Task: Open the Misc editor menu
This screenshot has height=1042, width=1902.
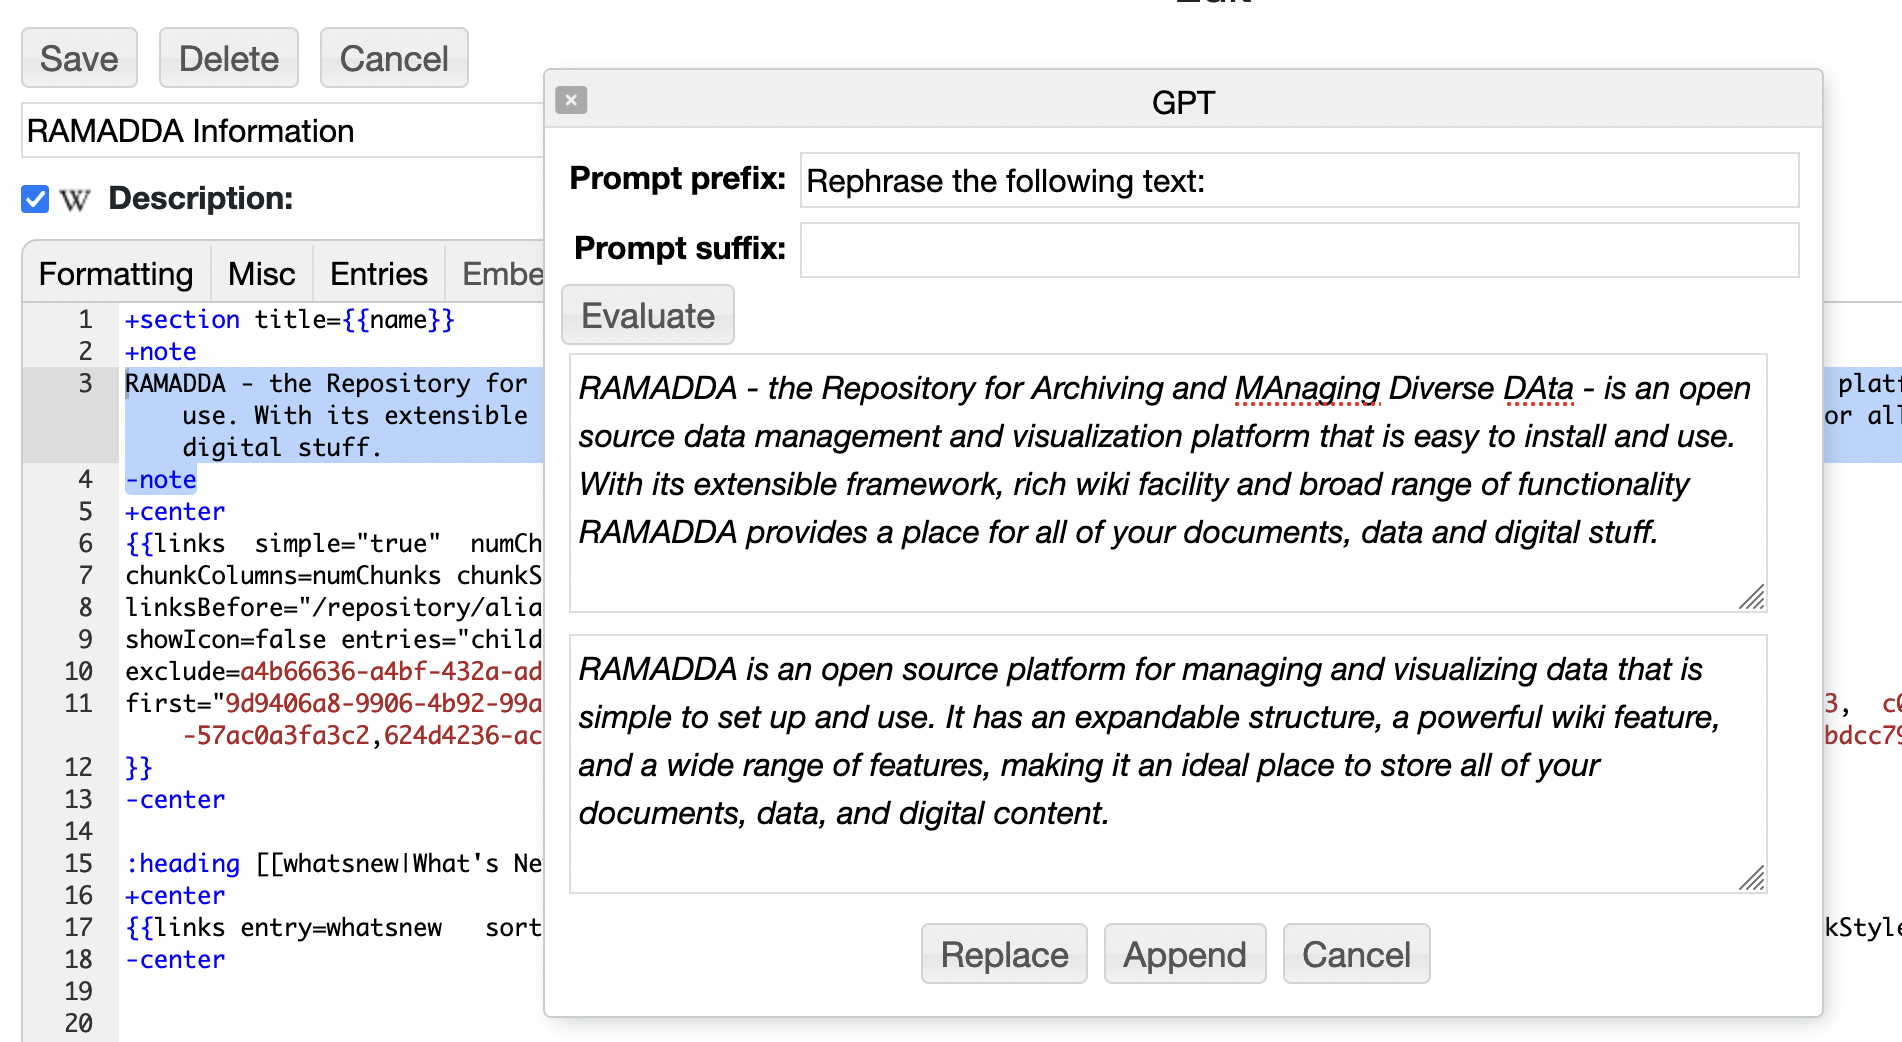Action: click(261, 274)
